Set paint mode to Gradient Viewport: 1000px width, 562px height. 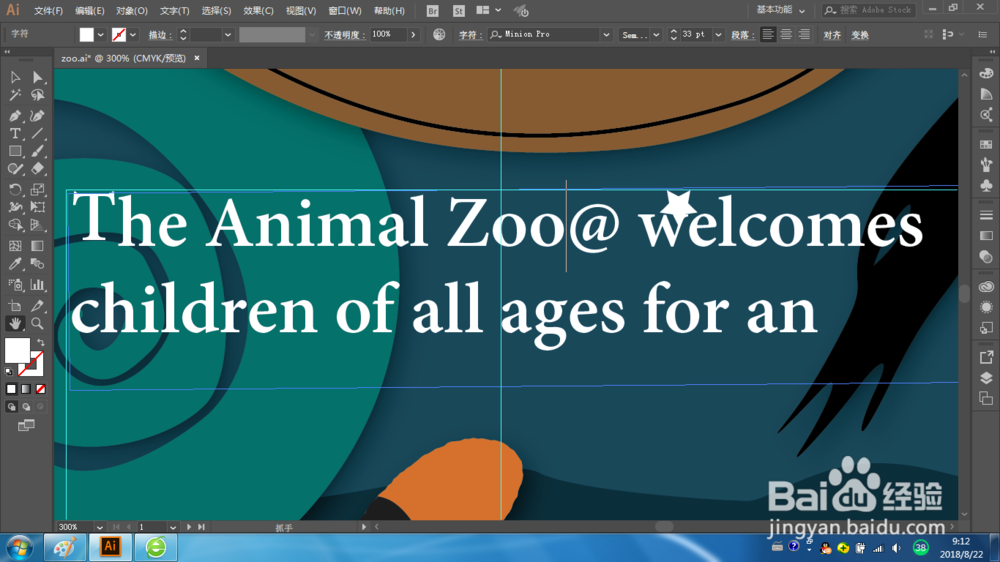26,389
